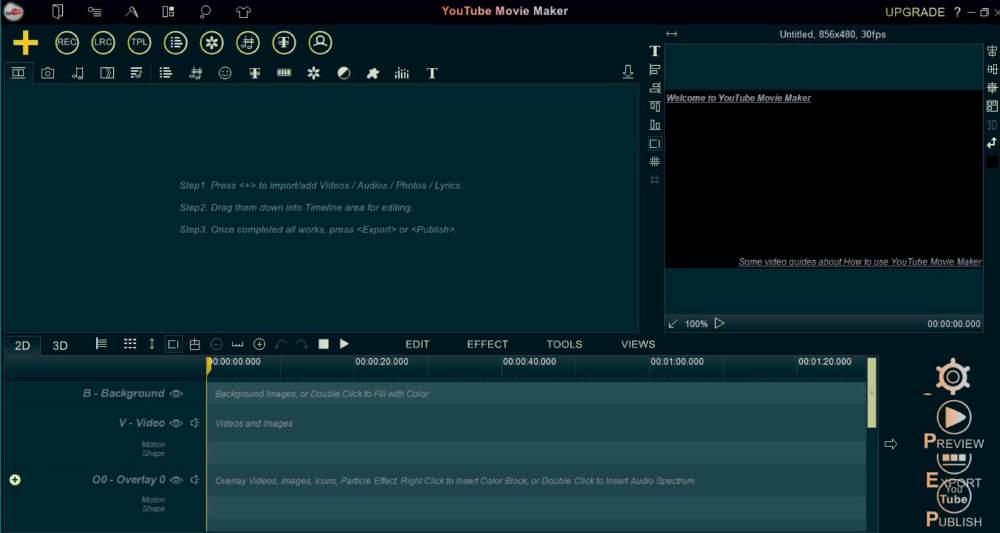Screen dimensions: 1000x533
Task: Click the layout panels icon in title bar
Action: (x=168, y=11)
